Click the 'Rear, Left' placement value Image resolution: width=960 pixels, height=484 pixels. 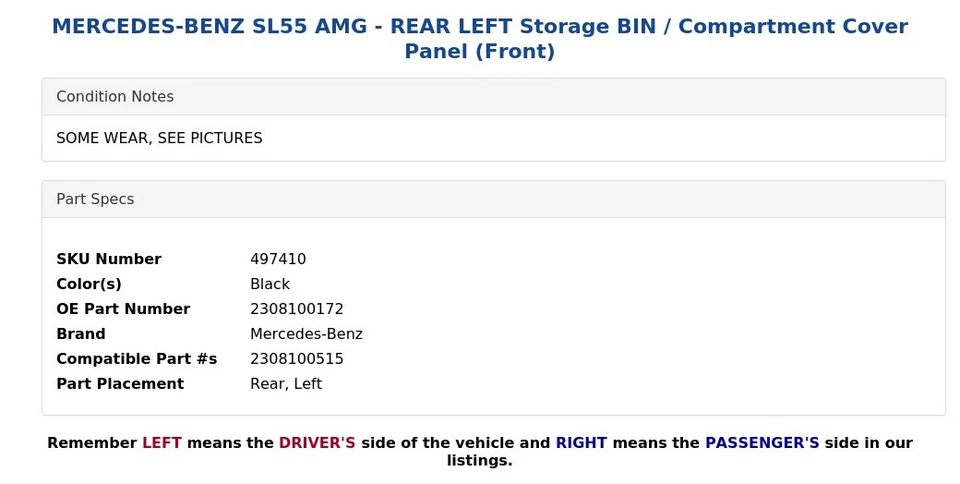[286, 384]
